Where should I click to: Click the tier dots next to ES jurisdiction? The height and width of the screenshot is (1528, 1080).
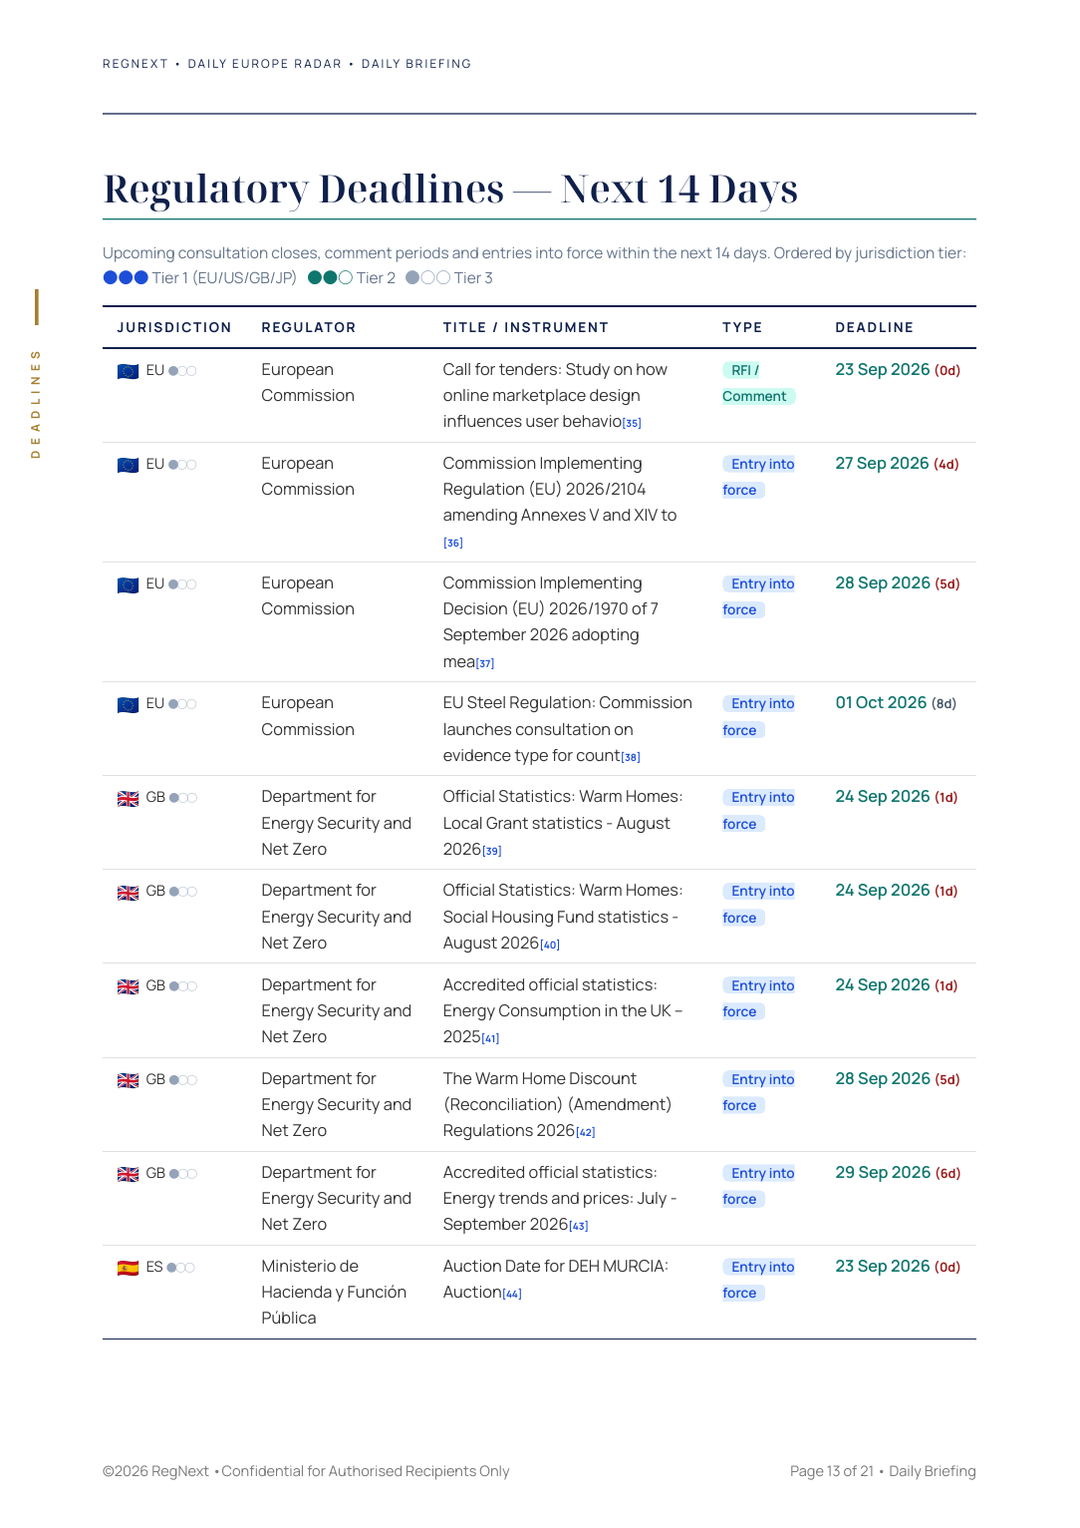click(181, 1268)
